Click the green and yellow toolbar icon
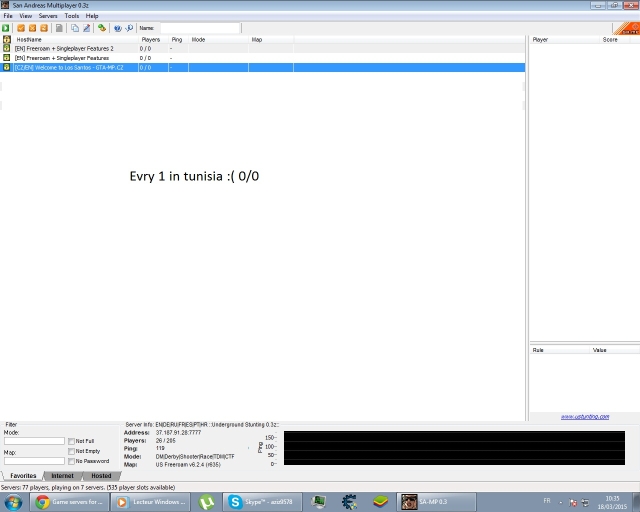This screenshot has height=512, width=640. 102,28
